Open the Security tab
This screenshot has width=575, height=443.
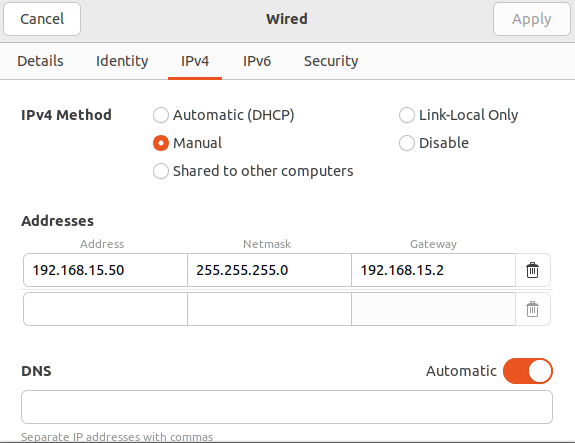331,61
